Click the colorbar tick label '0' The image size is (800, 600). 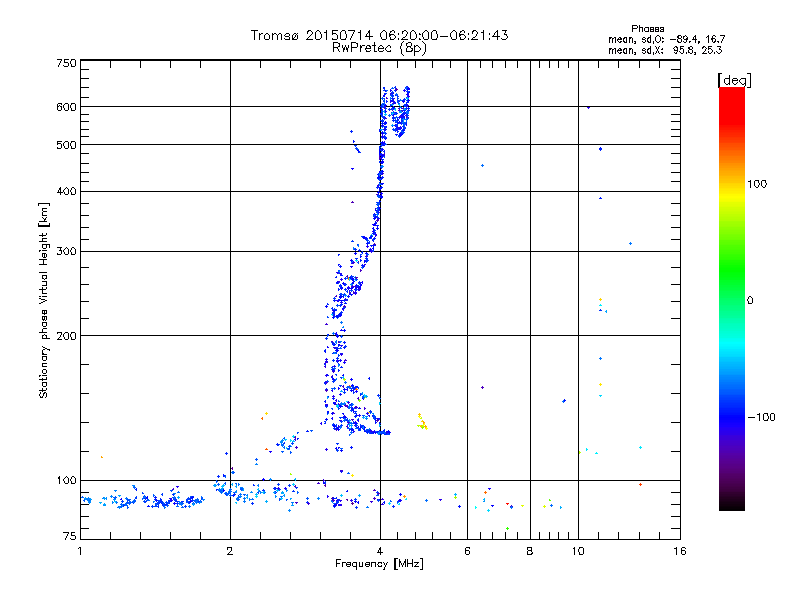pos(750,301)
